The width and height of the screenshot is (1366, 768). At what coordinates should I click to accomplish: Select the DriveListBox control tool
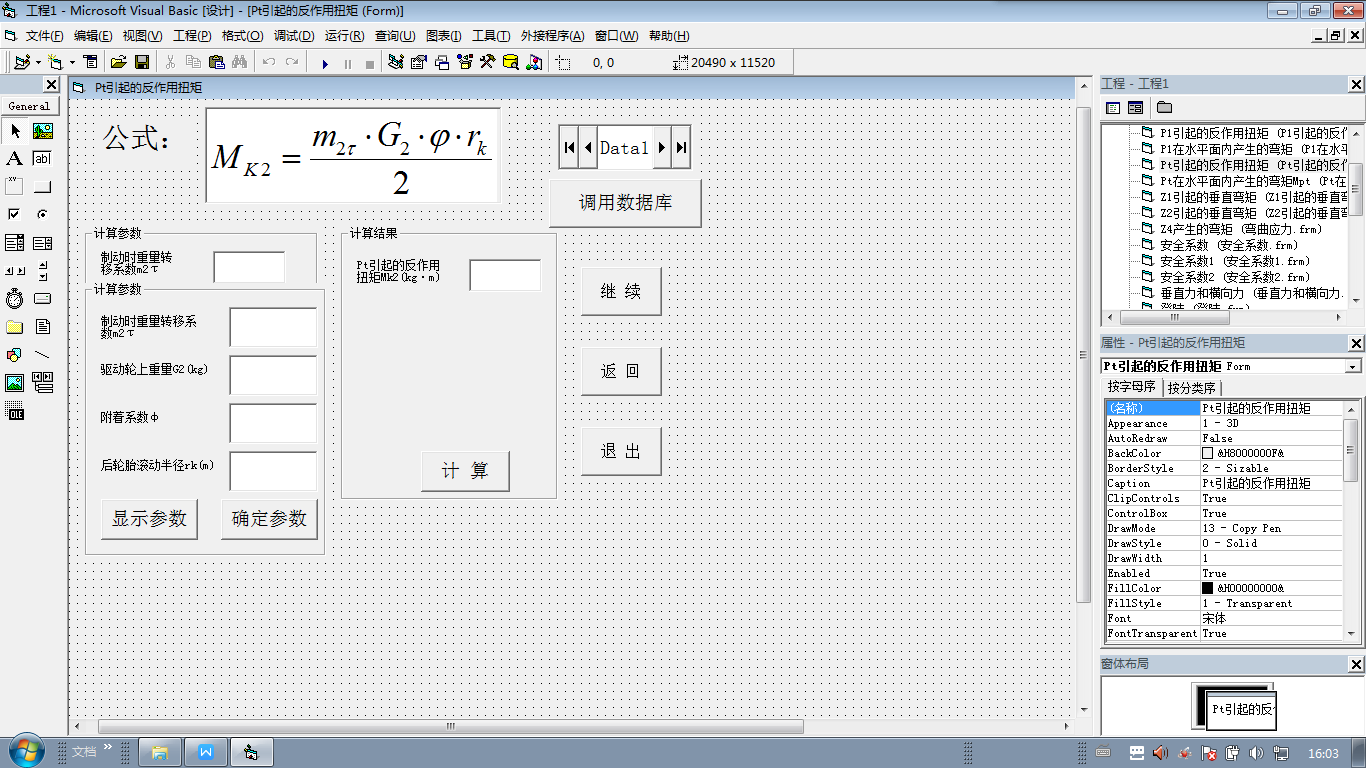[43, 299]
